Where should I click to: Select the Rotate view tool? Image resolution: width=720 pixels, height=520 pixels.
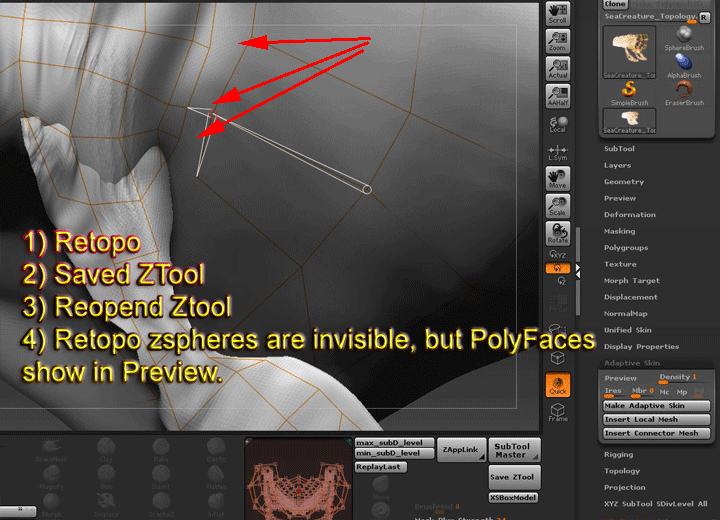pos(558,233)
